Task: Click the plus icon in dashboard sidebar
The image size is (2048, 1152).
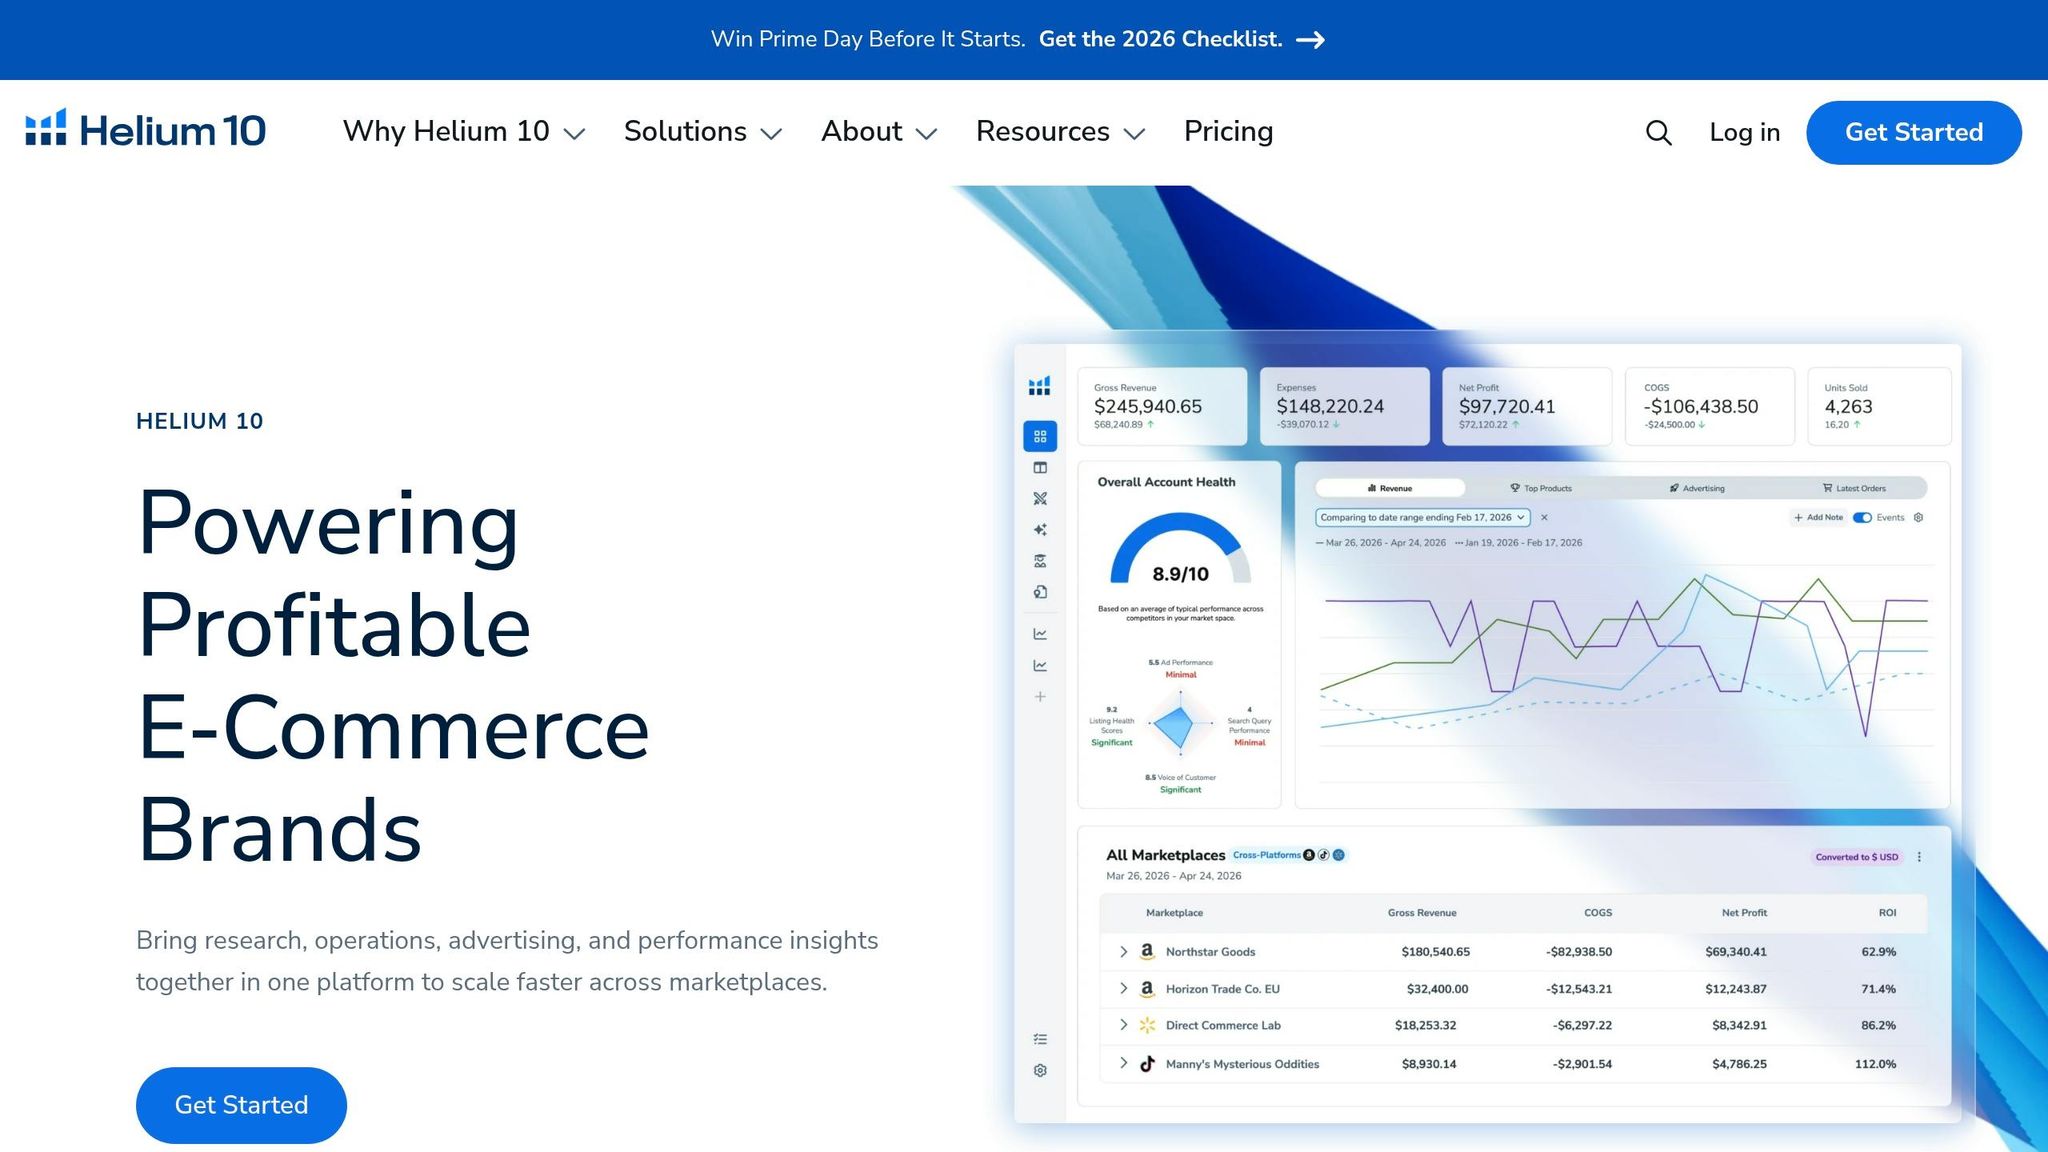Action: [x=1040, y=697]
